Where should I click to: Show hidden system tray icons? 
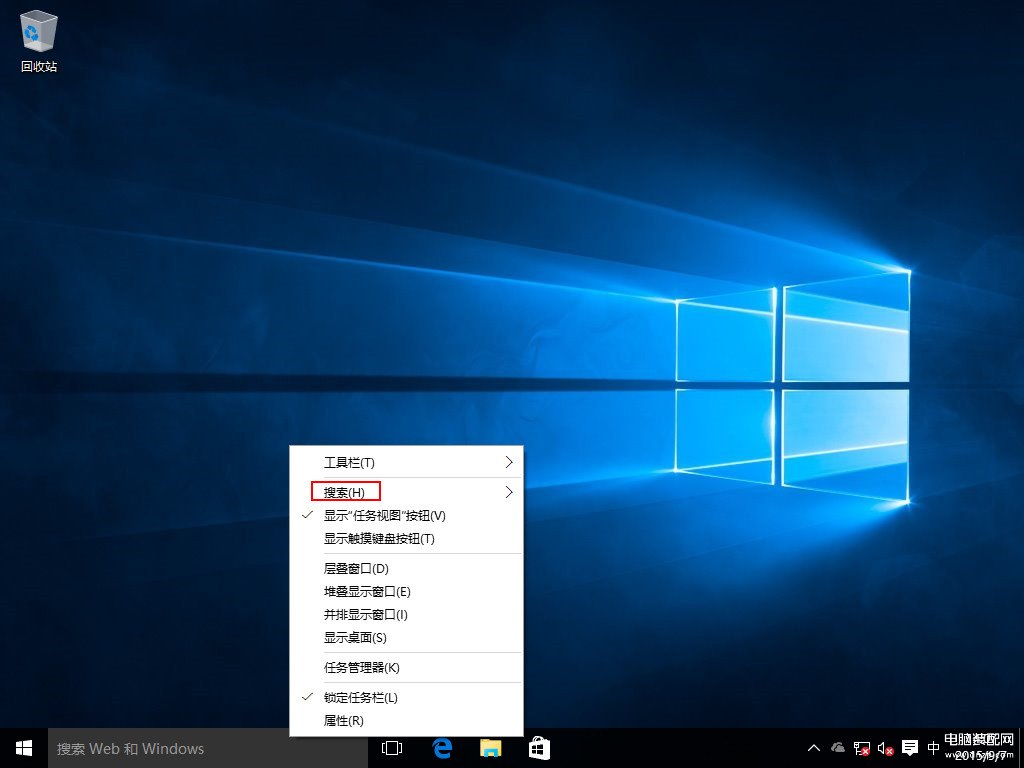point(814,748)
